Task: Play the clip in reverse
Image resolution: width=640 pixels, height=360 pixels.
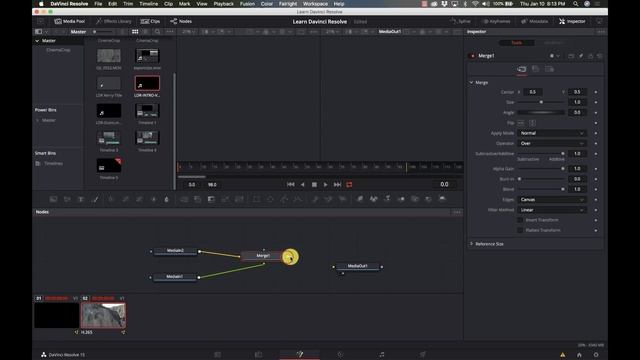Action: click(302, 184)
